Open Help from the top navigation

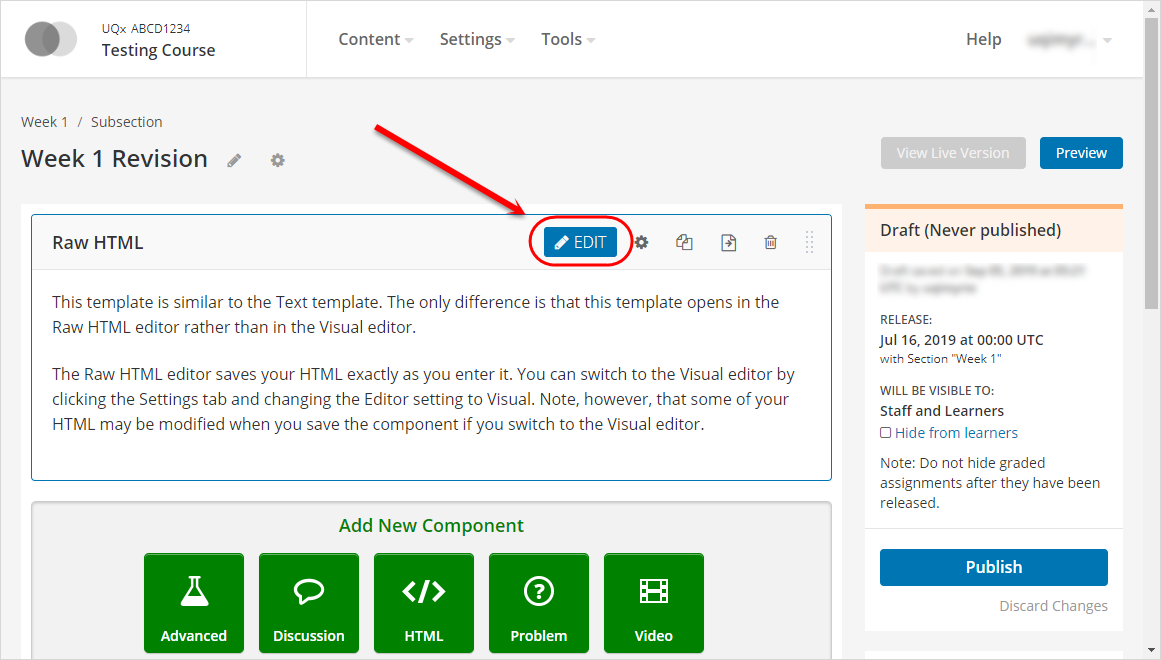pyautogui.click(x=983, y=39)
